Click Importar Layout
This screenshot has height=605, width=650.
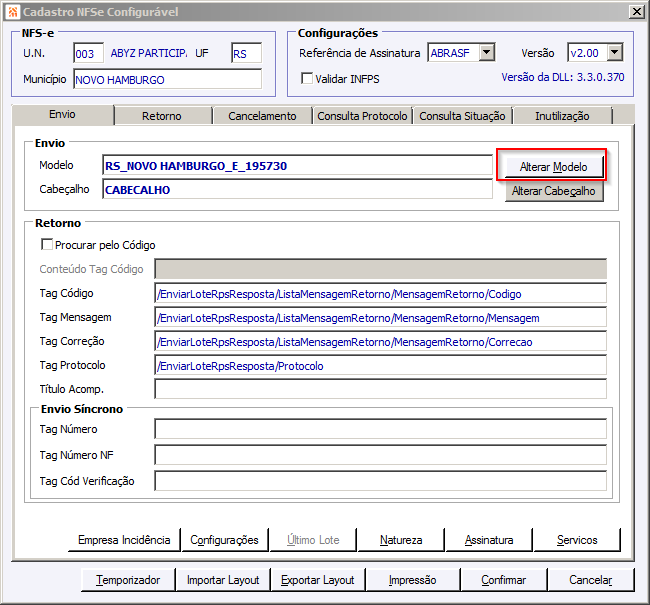223,580
